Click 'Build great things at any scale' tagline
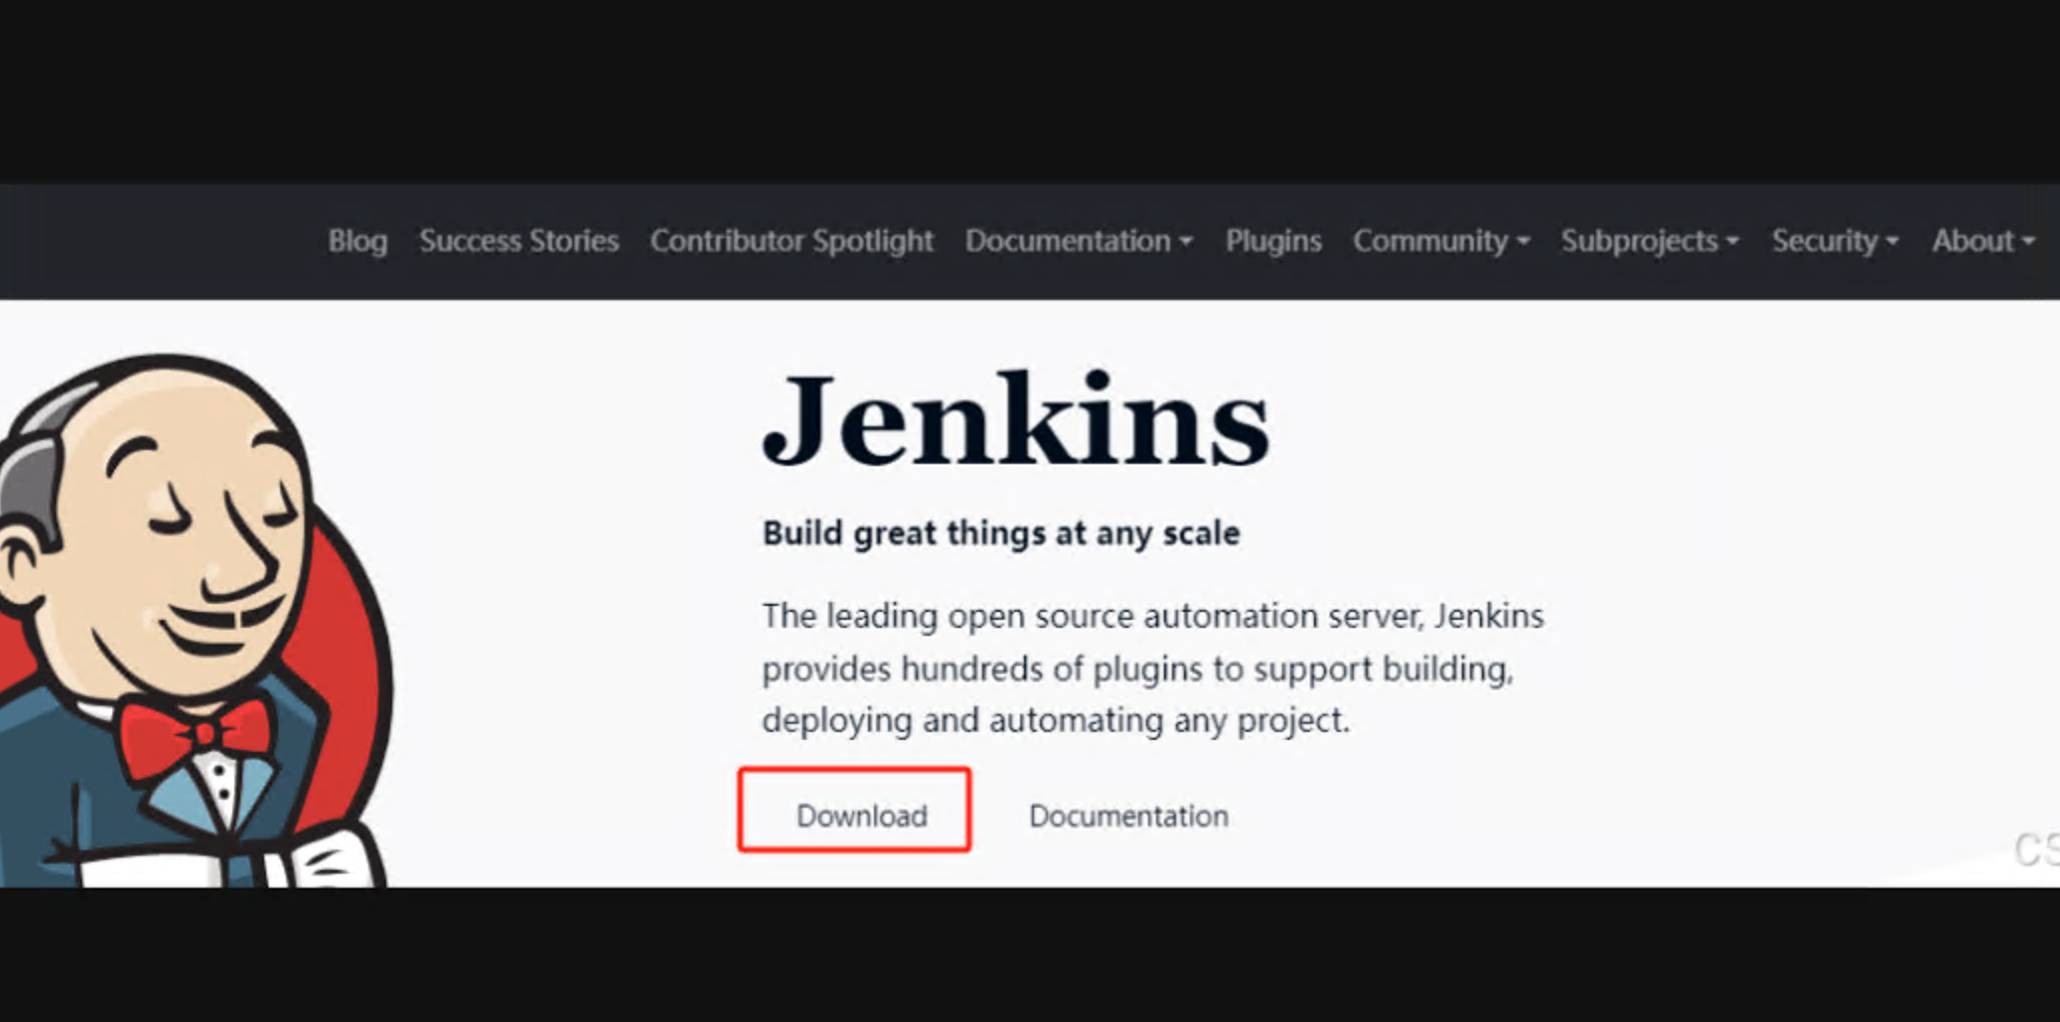Image resolution: width=2060 pixels, height=1022 pixels. point(1001,533)
